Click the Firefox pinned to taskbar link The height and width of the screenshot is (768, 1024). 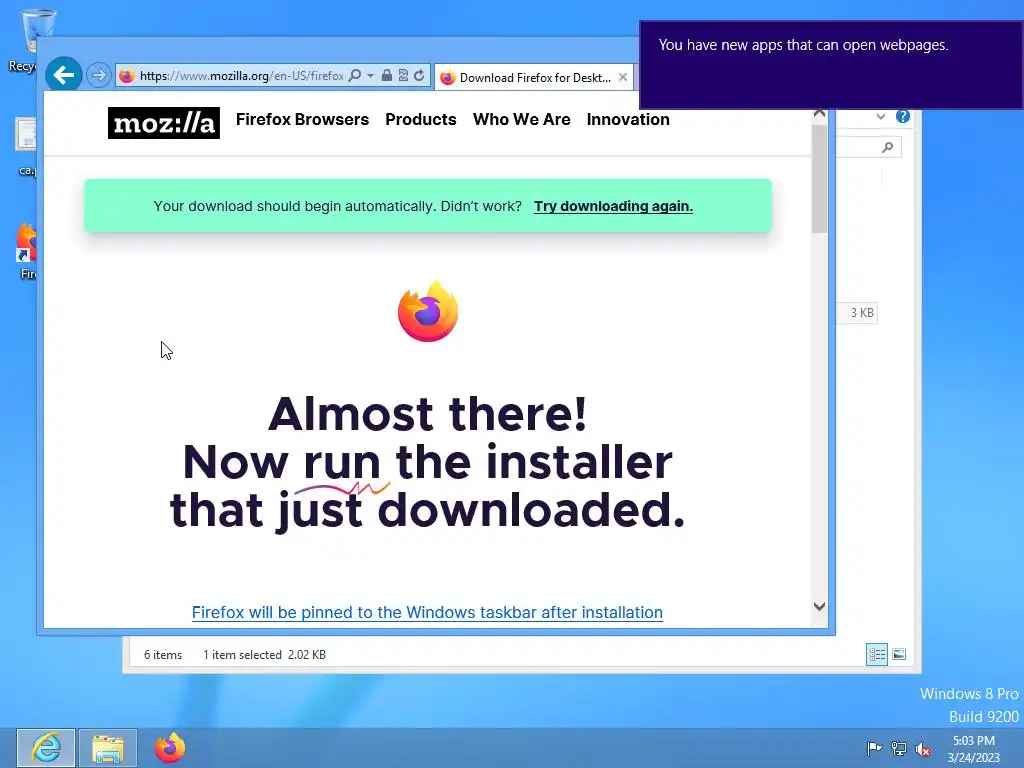pyautogui.click(x=427, y=613)
